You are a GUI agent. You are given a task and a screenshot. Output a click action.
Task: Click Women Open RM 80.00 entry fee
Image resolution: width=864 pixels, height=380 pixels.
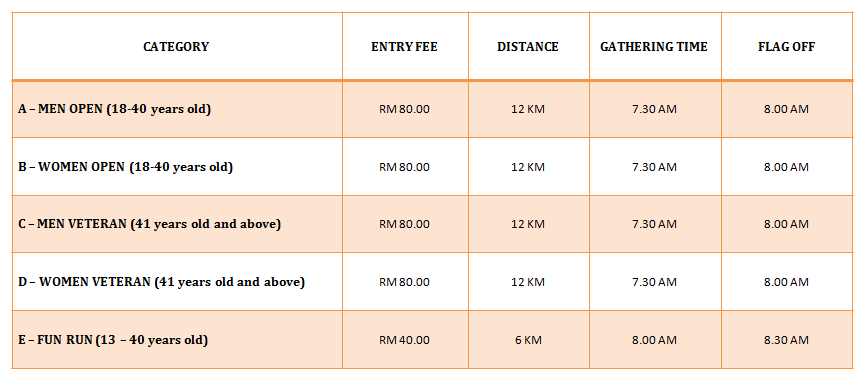pos(404,167)
